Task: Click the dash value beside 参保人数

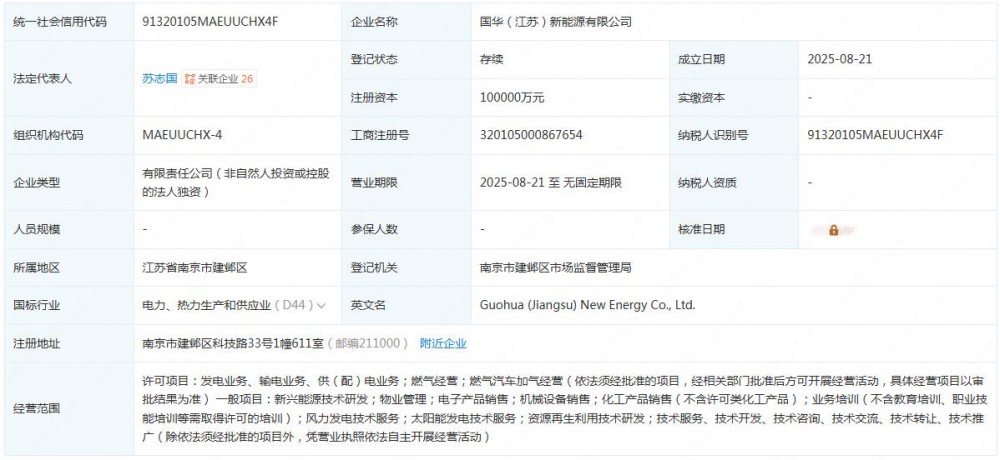Action: pos(483,230)
